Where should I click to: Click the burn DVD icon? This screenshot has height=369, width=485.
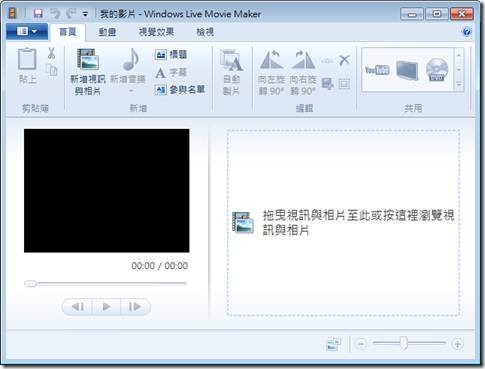[x=437, y=70]
